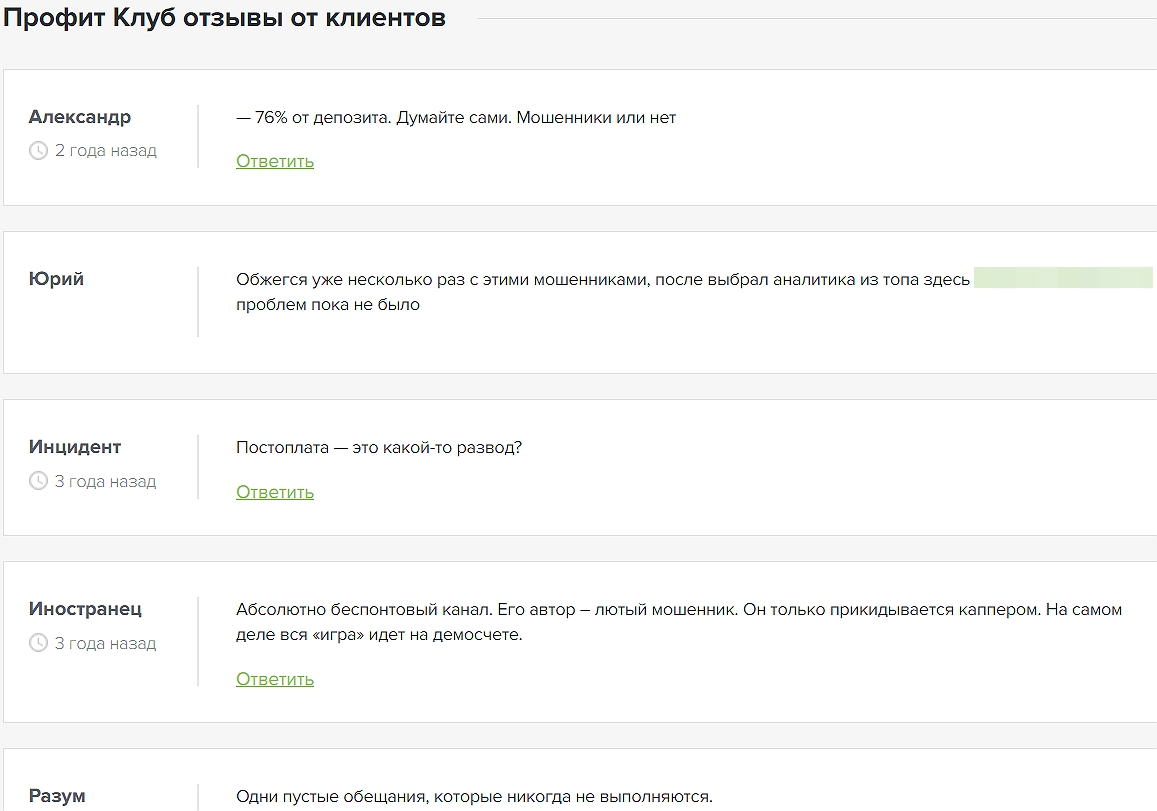Click the reviewer name Разум
Image resolution: width=1157 pixels, height=811 pixels.
point(57,796)
